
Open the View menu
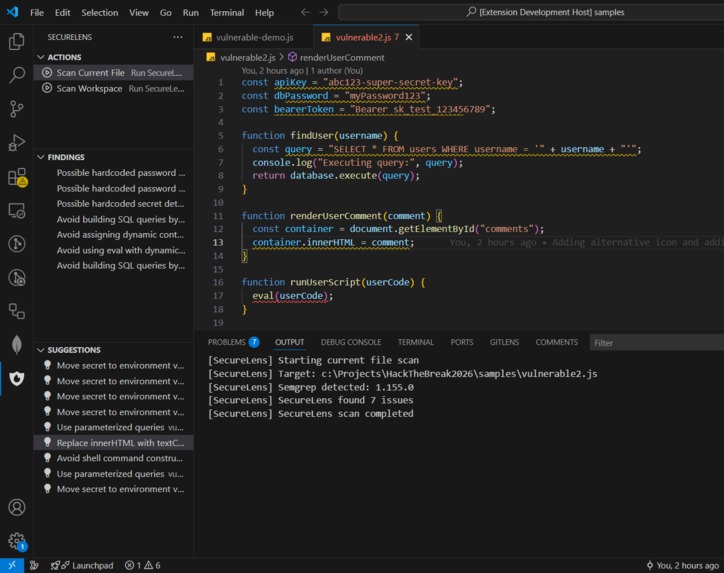point(139,12)
